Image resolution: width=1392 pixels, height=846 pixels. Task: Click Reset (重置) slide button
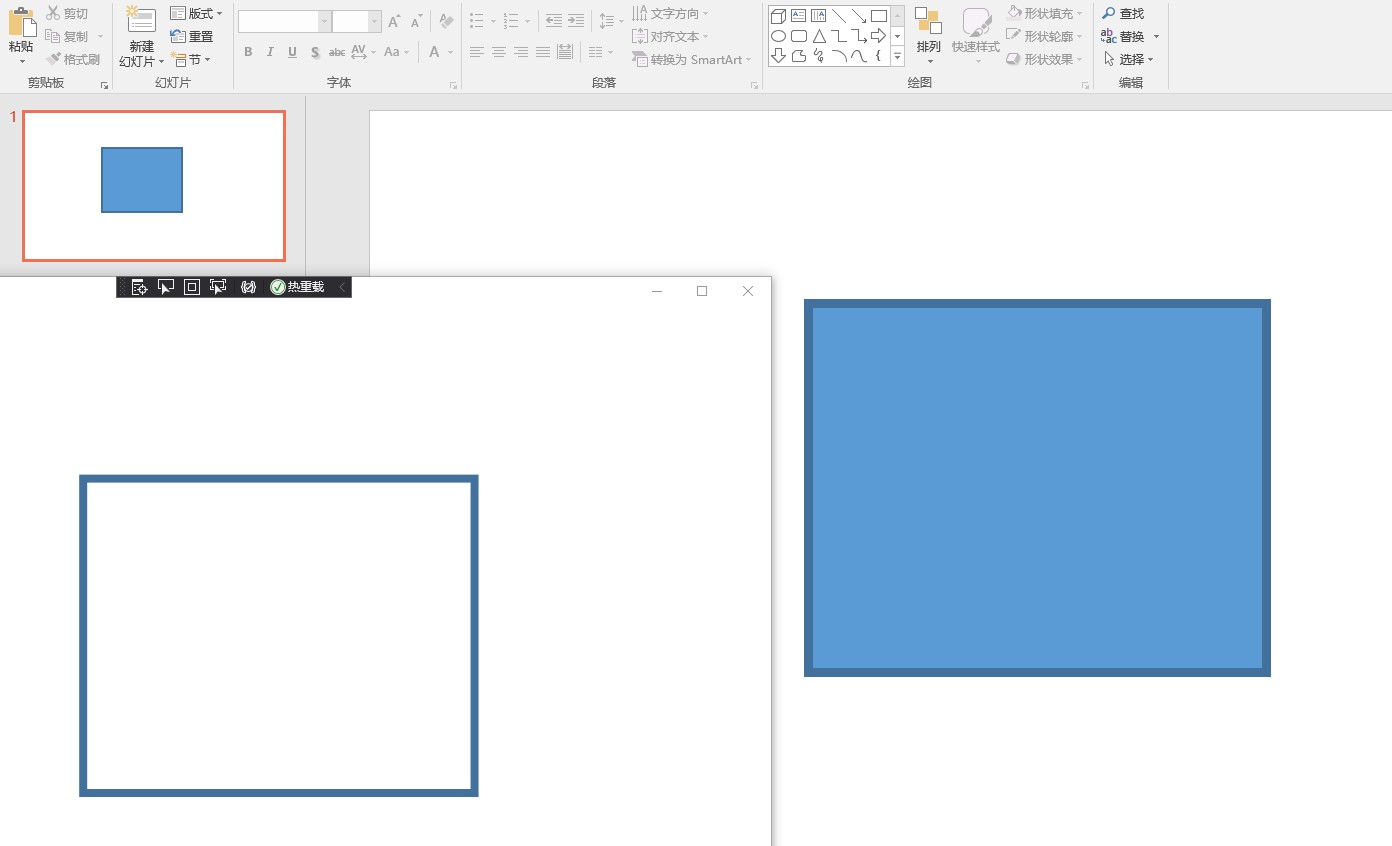pos(192,37)
